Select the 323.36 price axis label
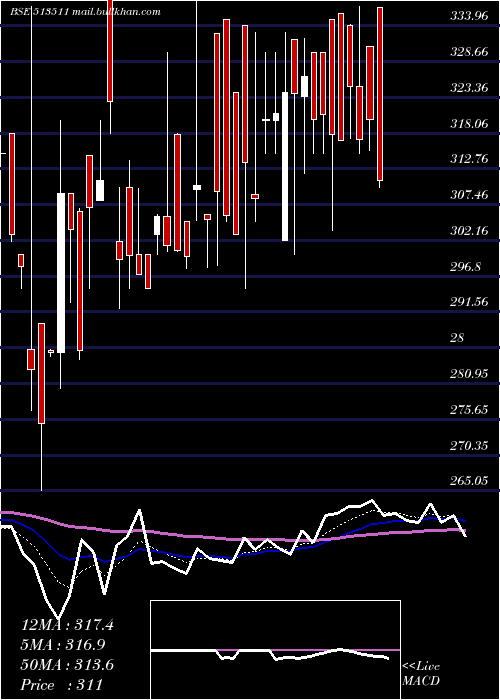500x700 pixels. [x=470, y=88]
